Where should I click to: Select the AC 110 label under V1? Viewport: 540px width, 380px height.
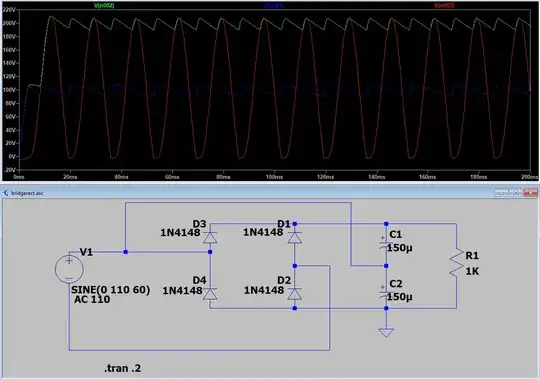[x=92, y=299]
